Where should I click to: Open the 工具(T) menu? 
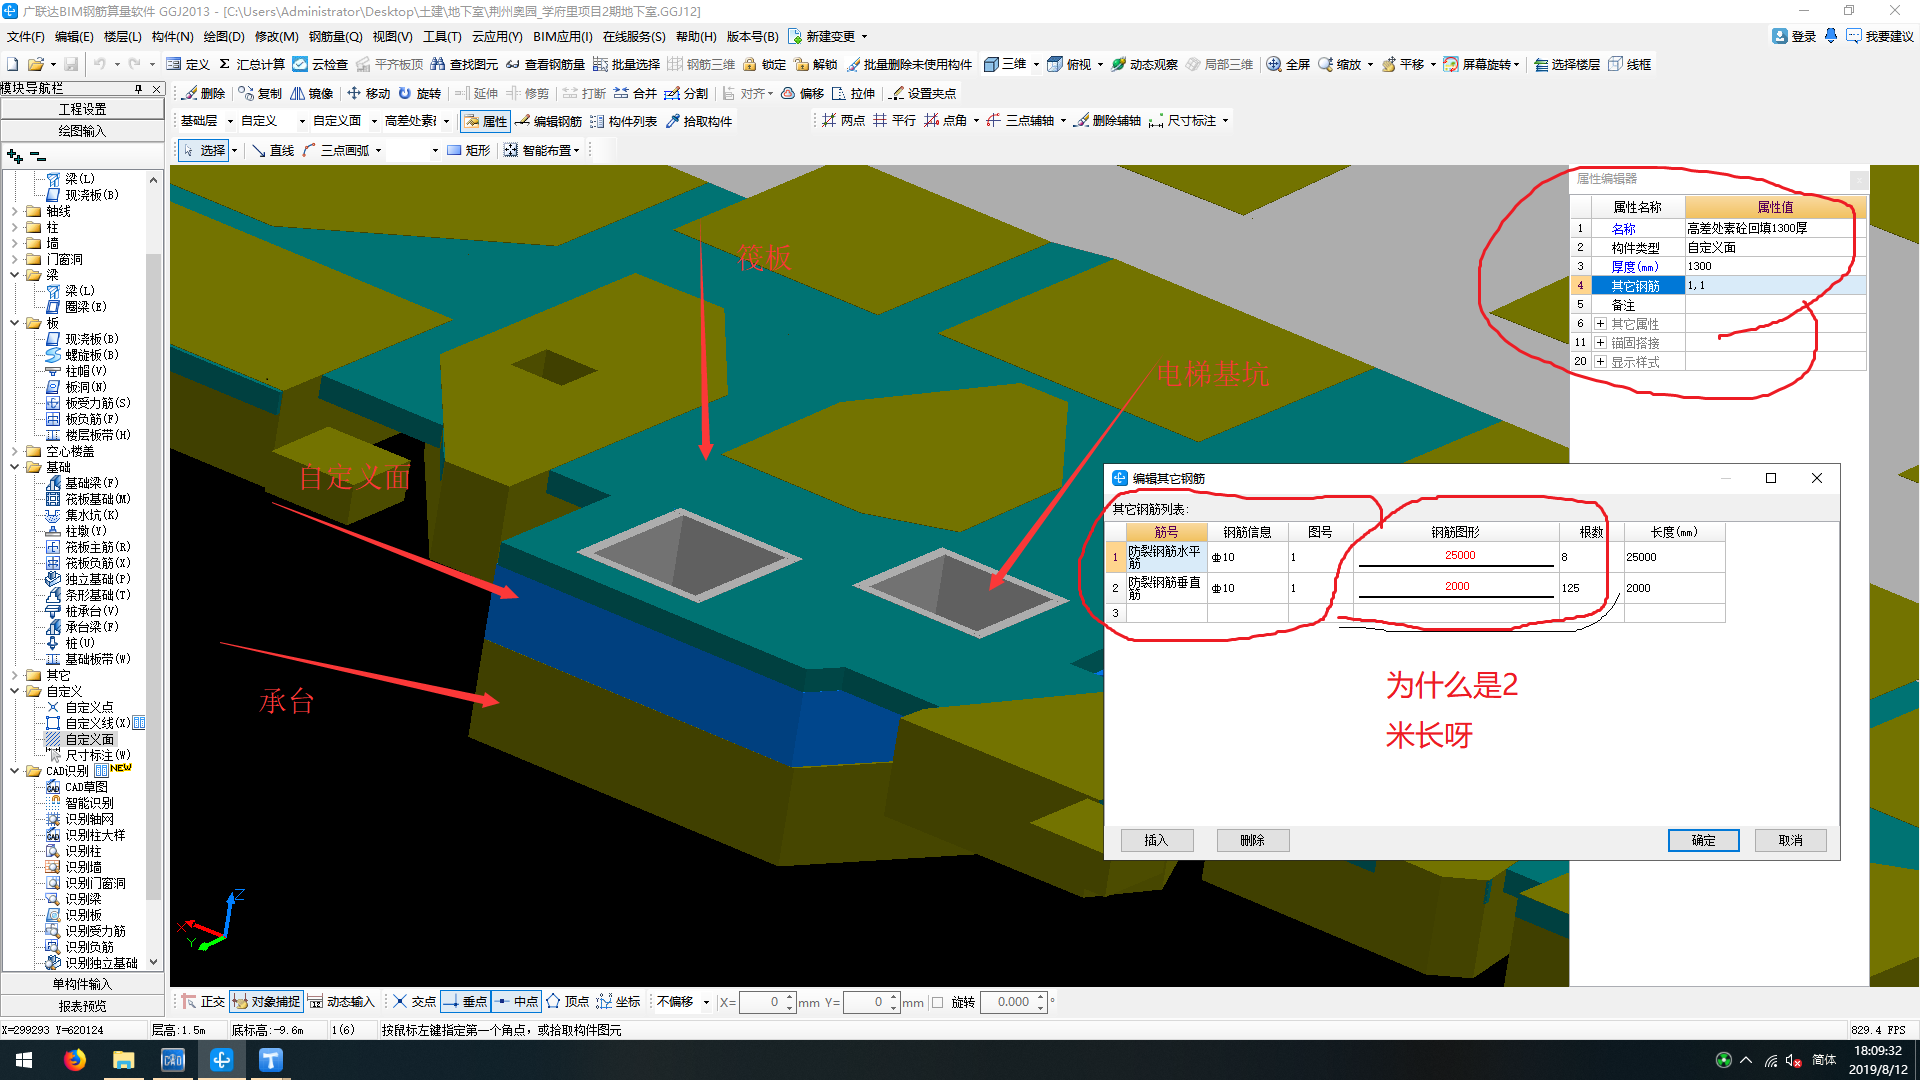(x=442, y=36)
